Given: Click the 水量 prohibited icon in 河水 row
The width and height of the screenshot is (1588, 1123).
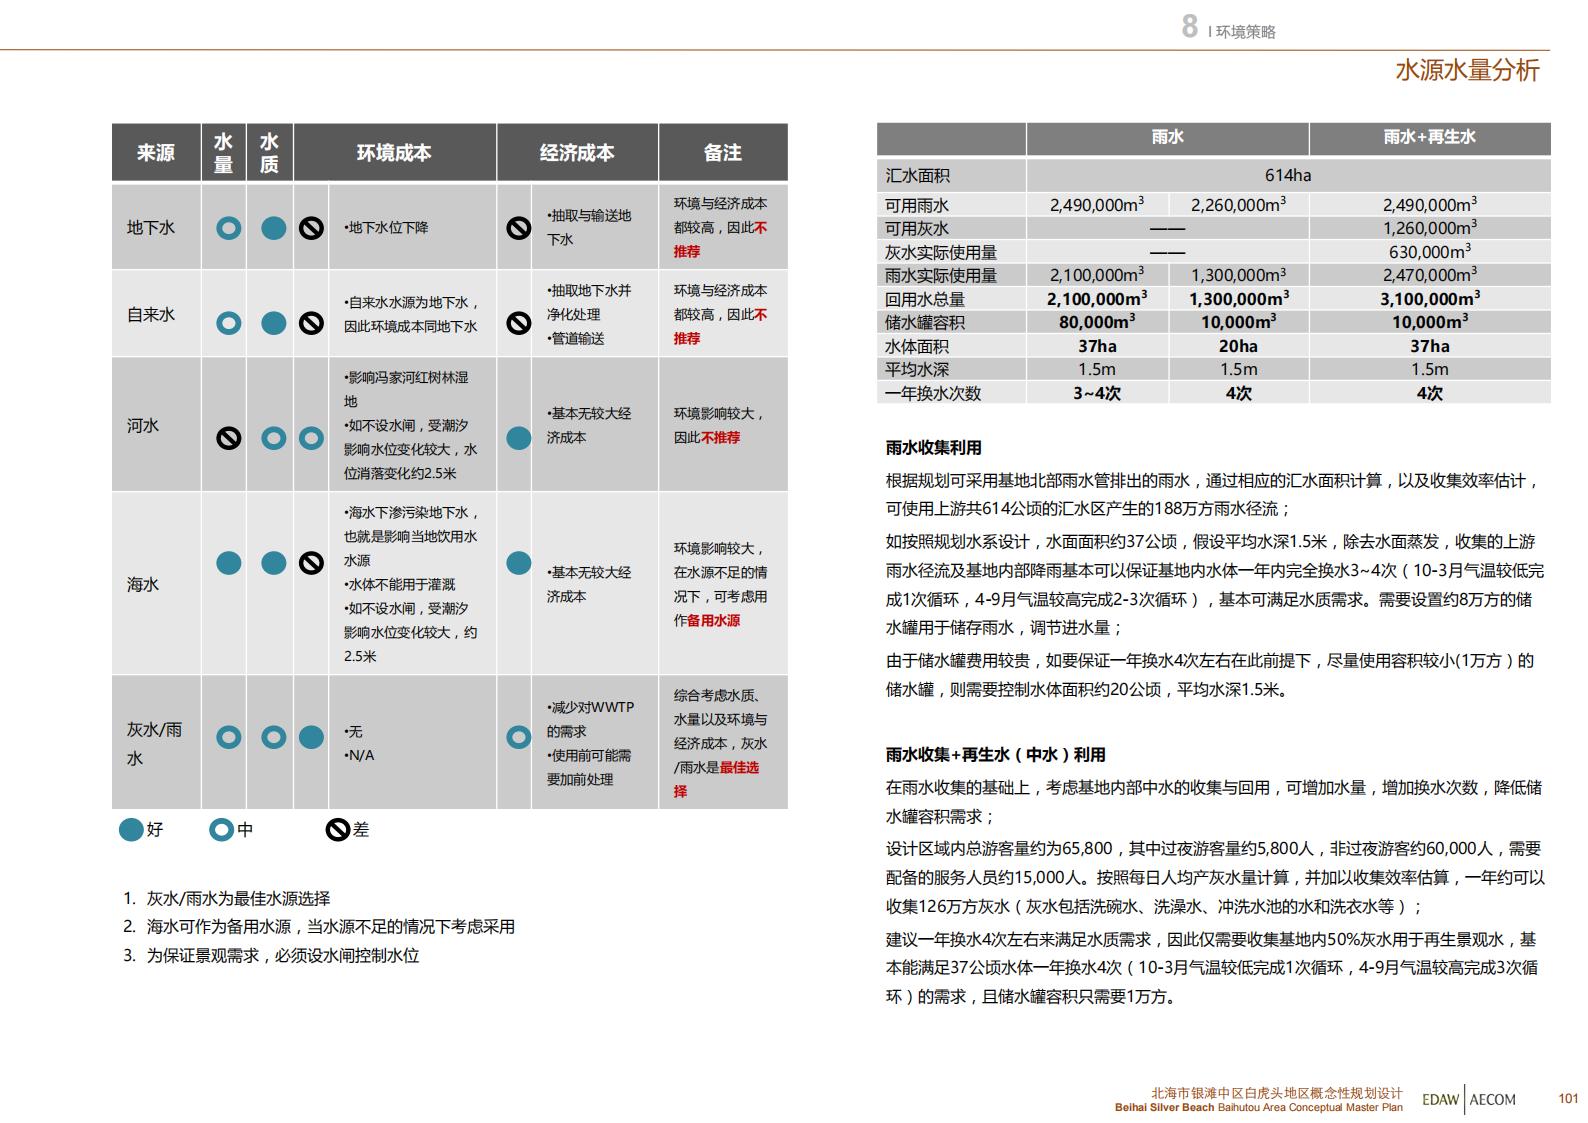Looking at the screenshot, I should coord(229,438).
